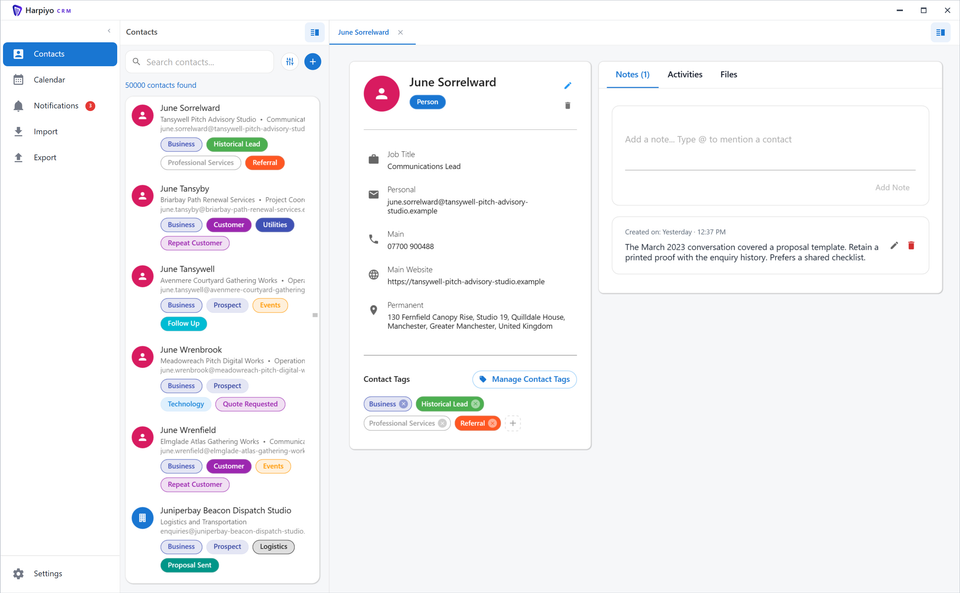Delete contact with trash icon below pencil

(568, 105)
